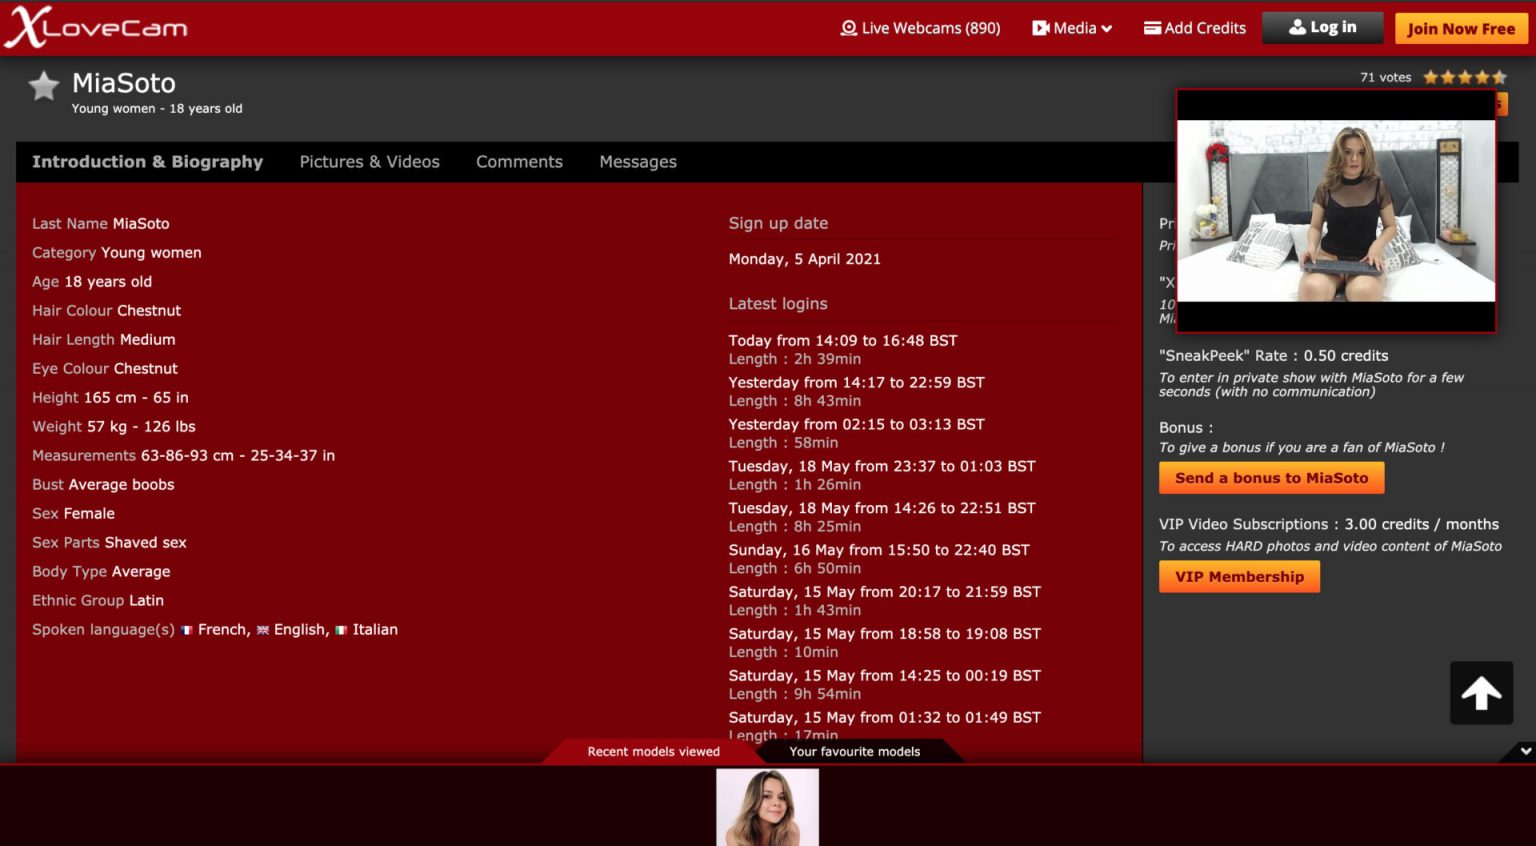
Task: Click 'VIP Video Subscriptions : 3.00 credits / months'
Action: coord(1329,525)
